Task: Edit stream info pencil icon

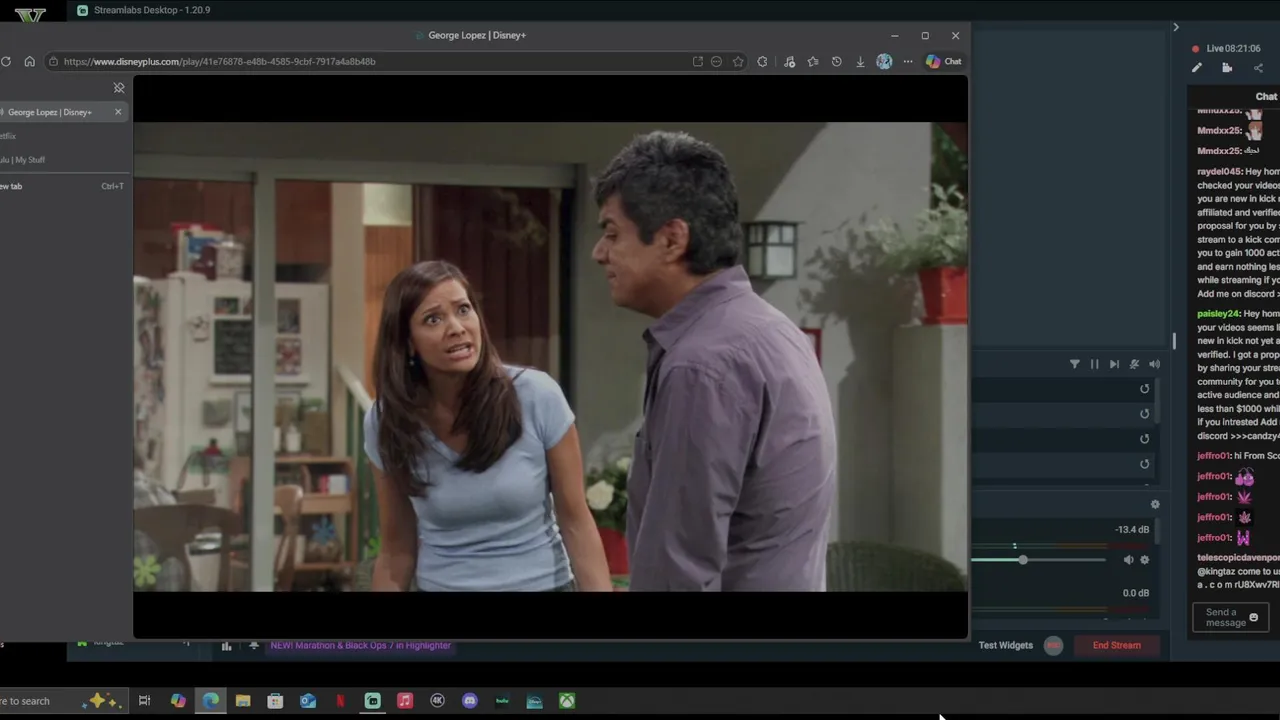Action: tap(1197, 68)
